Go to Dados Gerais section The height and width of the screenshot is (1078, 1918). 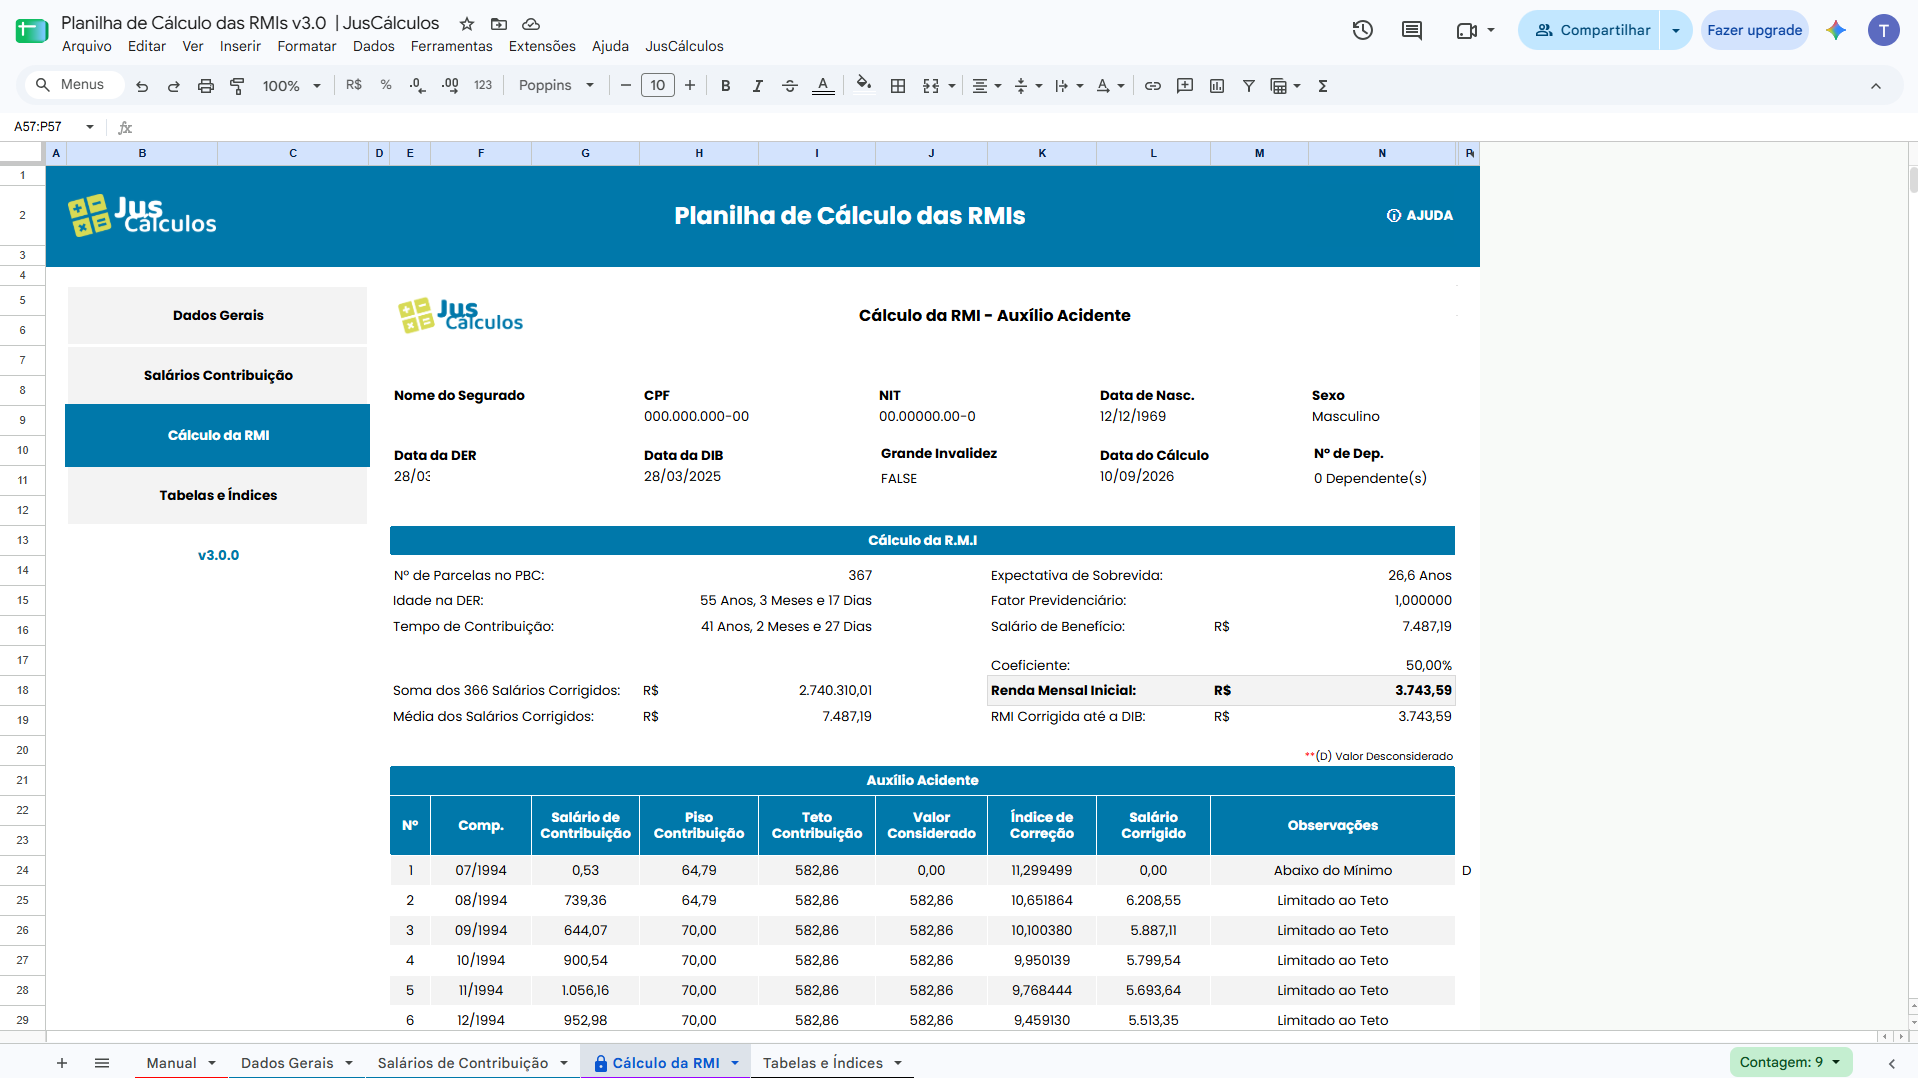click(218, 315)
